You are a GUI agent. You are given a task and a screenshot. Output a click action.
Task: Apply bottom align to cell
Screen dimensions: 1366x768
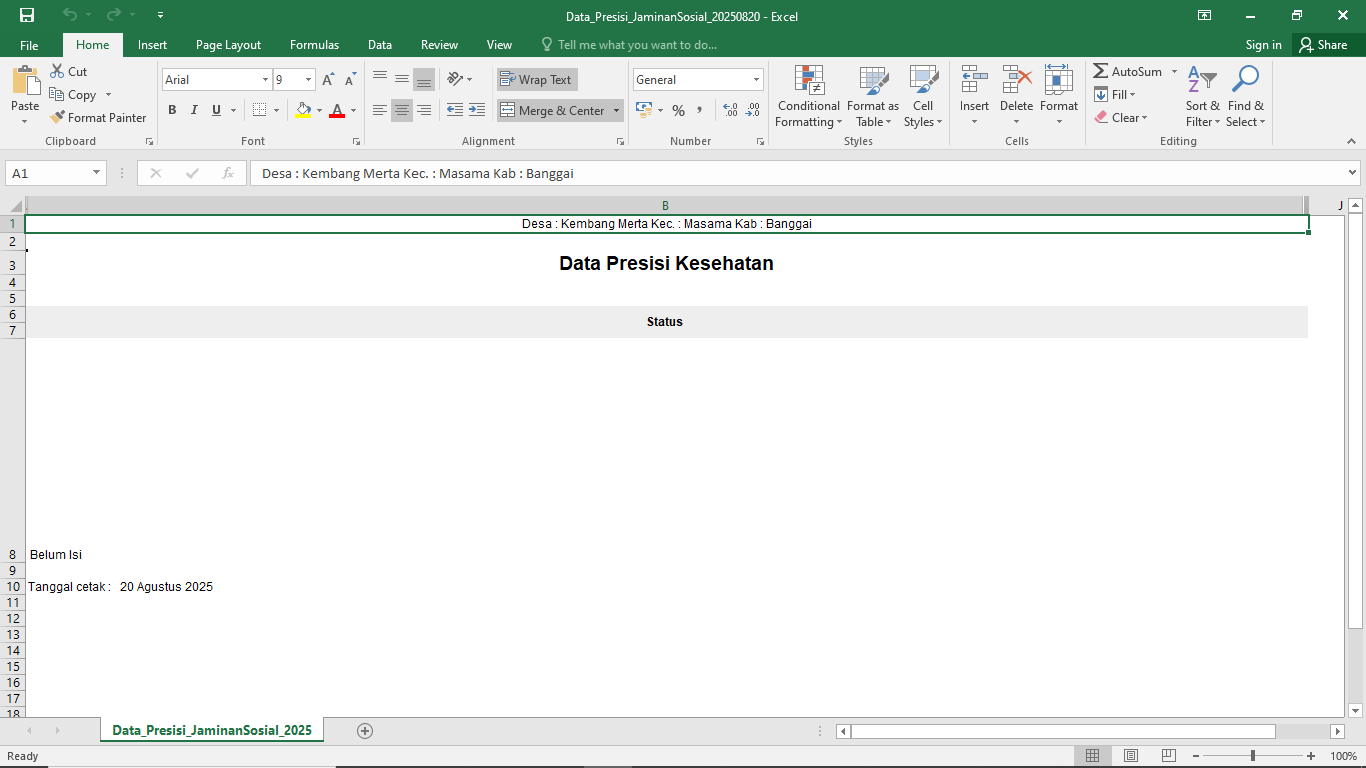pos(424,79)
